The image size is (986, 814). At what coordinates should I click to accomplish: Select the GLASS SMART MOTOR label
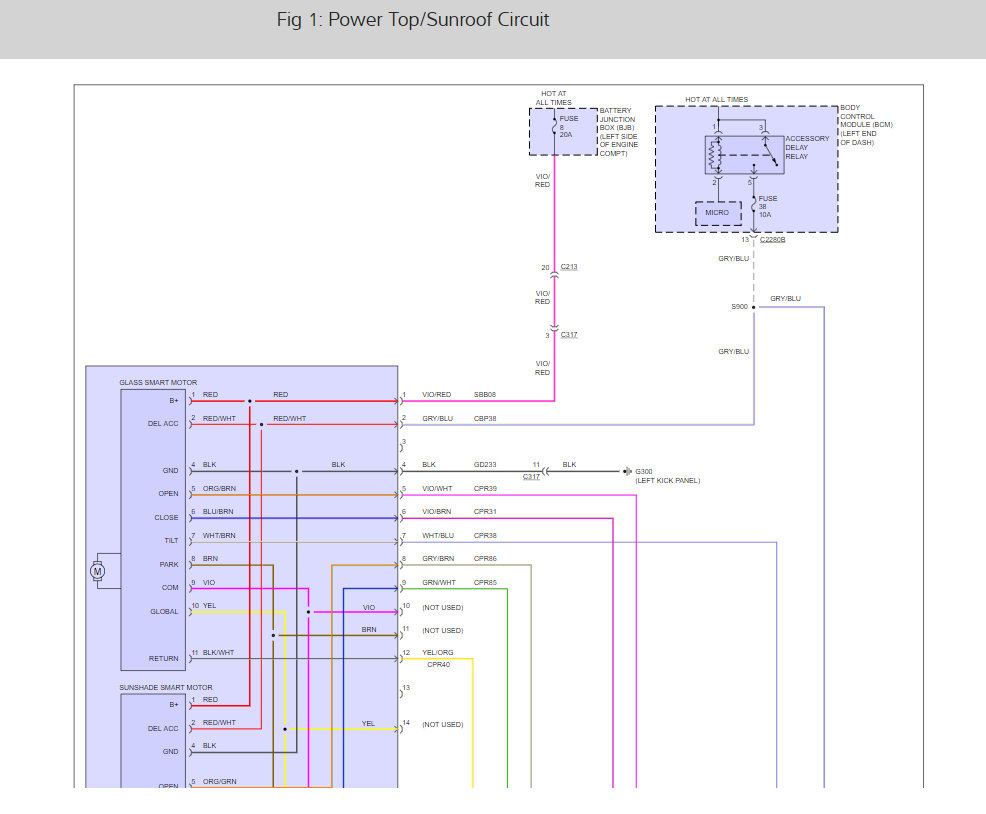point(158,382)
